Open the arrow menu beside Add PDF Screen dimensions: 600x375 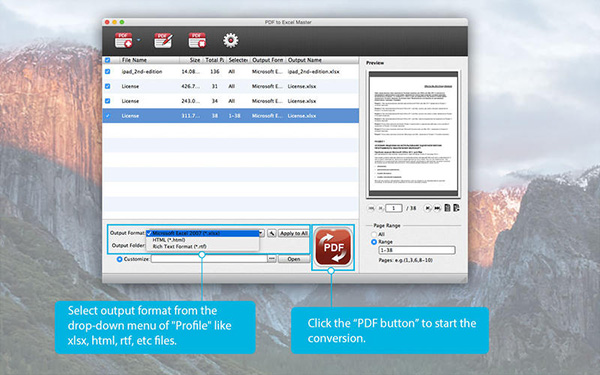click(139, 40)
